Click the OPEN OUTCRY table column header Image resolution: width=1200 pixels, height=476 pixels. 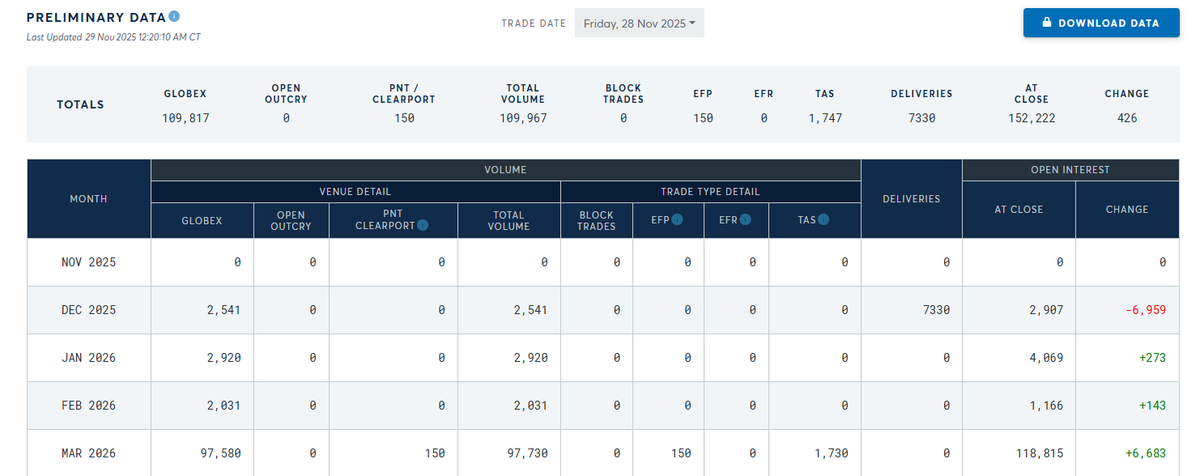coord(291,220)
